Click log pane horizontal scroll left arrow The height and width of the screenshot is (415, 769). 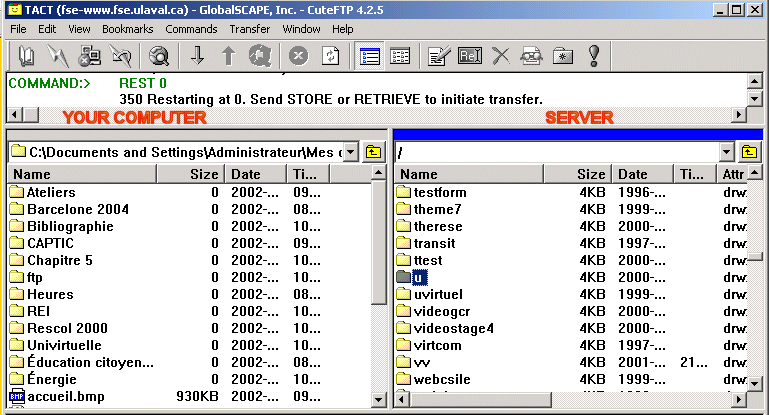coord(15,115)
